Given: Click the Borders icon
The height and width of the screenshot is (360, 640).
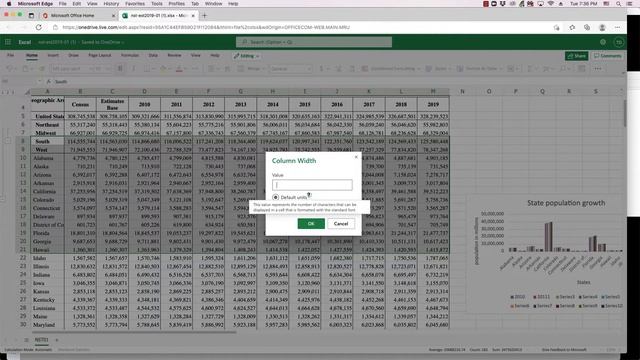Looking at the screenshot, I should [147, 69].
